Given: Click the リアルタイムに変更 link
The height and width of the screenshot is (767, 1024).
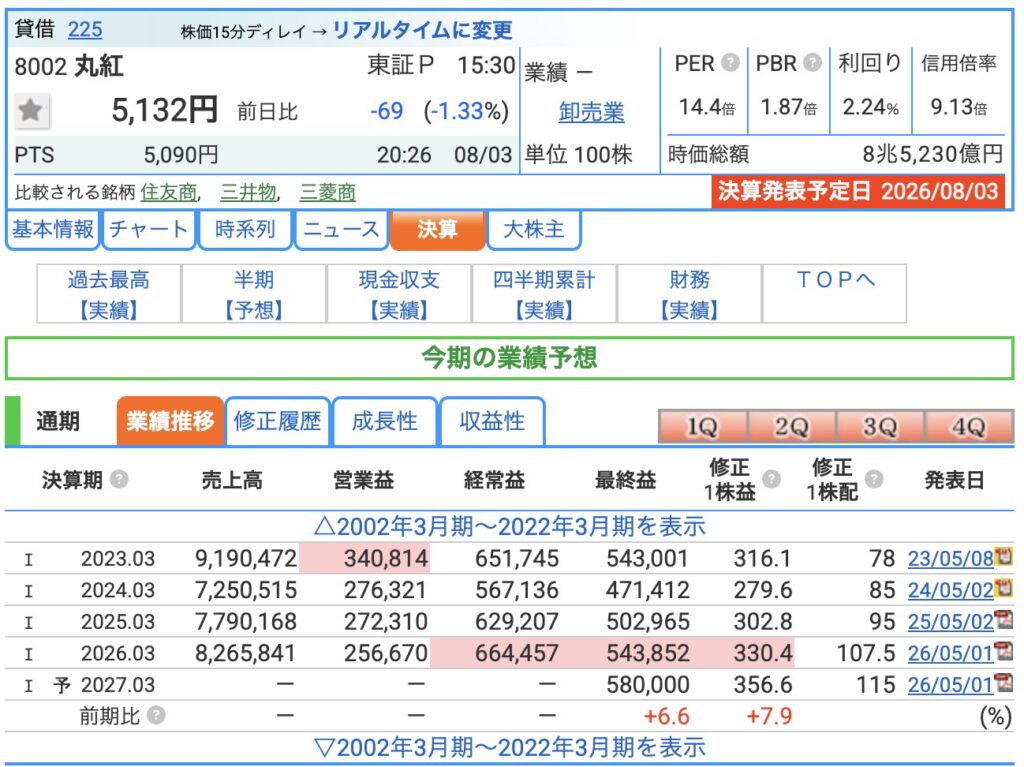Looking at the screenshot, I should click(x=423, y=30).
